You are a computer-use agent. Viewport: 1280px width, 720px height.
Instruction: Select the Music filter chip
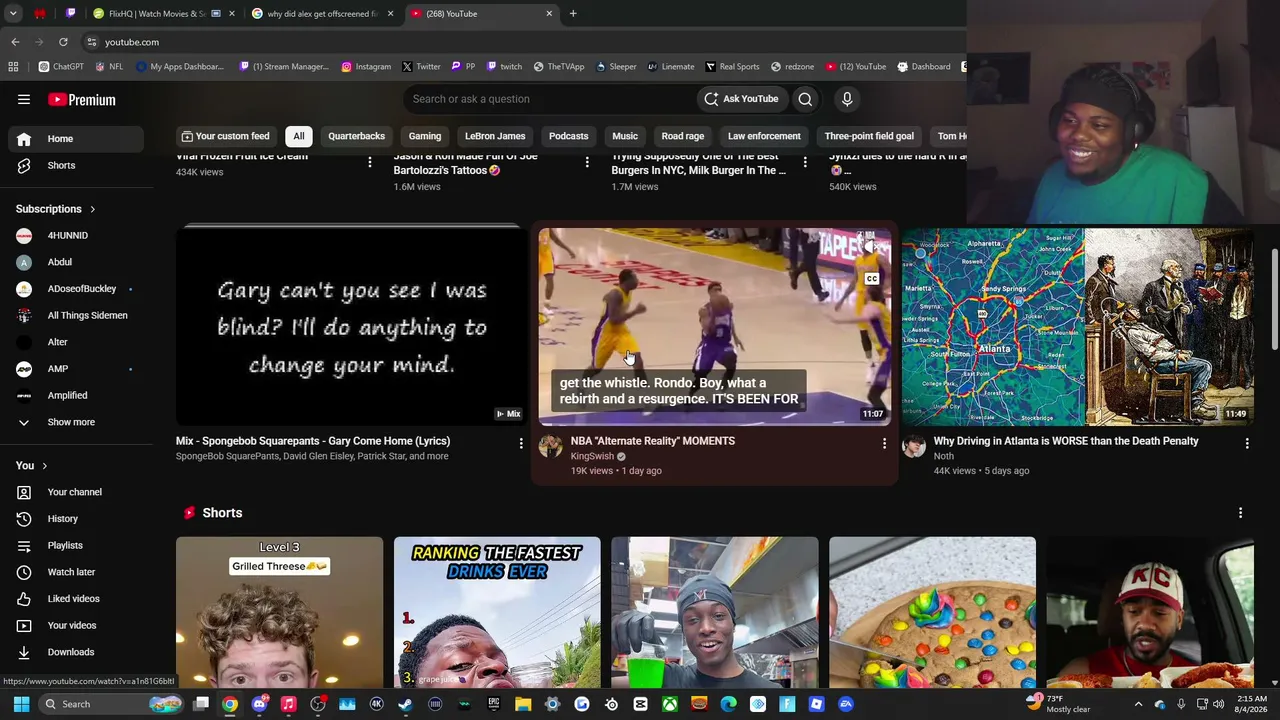pos(625,136)
